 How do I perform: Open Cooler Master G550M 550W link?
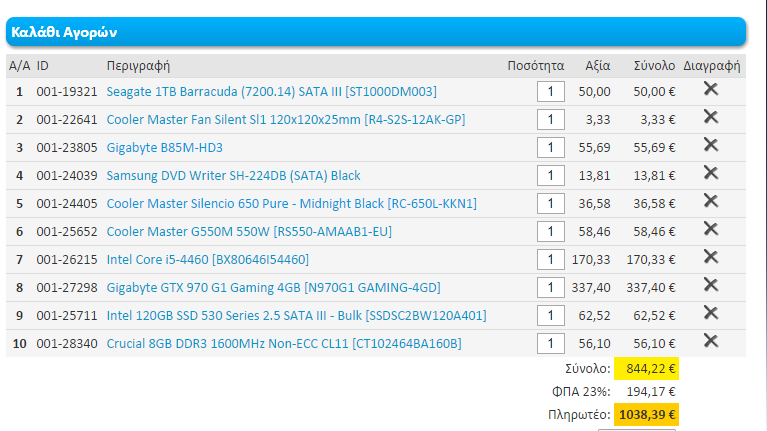(249, 231)
